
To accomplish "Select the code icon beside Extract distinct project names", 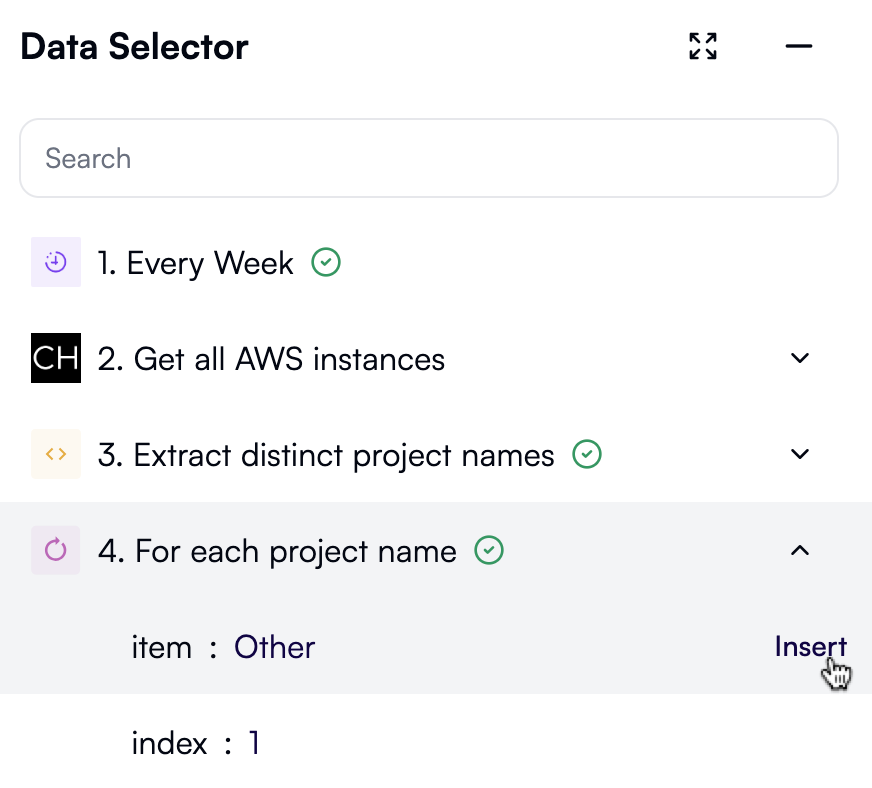I will (55, 454).
